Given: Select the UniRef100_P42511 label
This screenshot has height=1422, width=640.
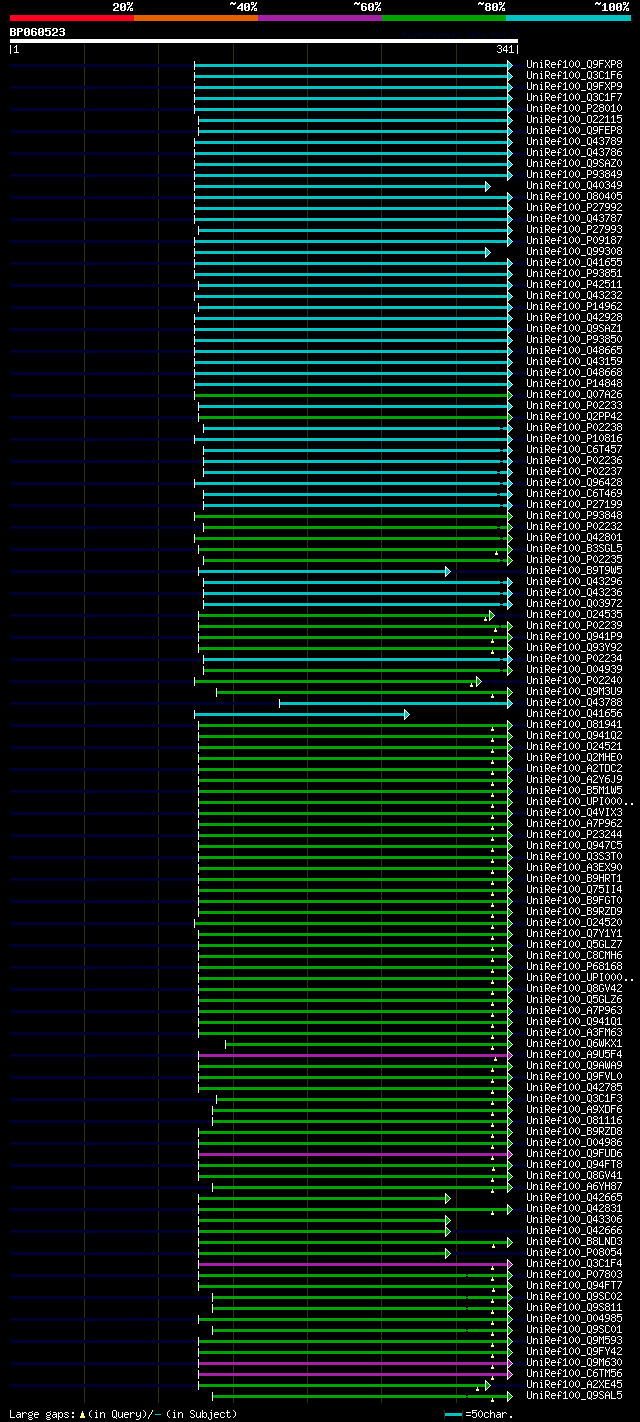Looking at the screenshot, I should tap(574, 285).
